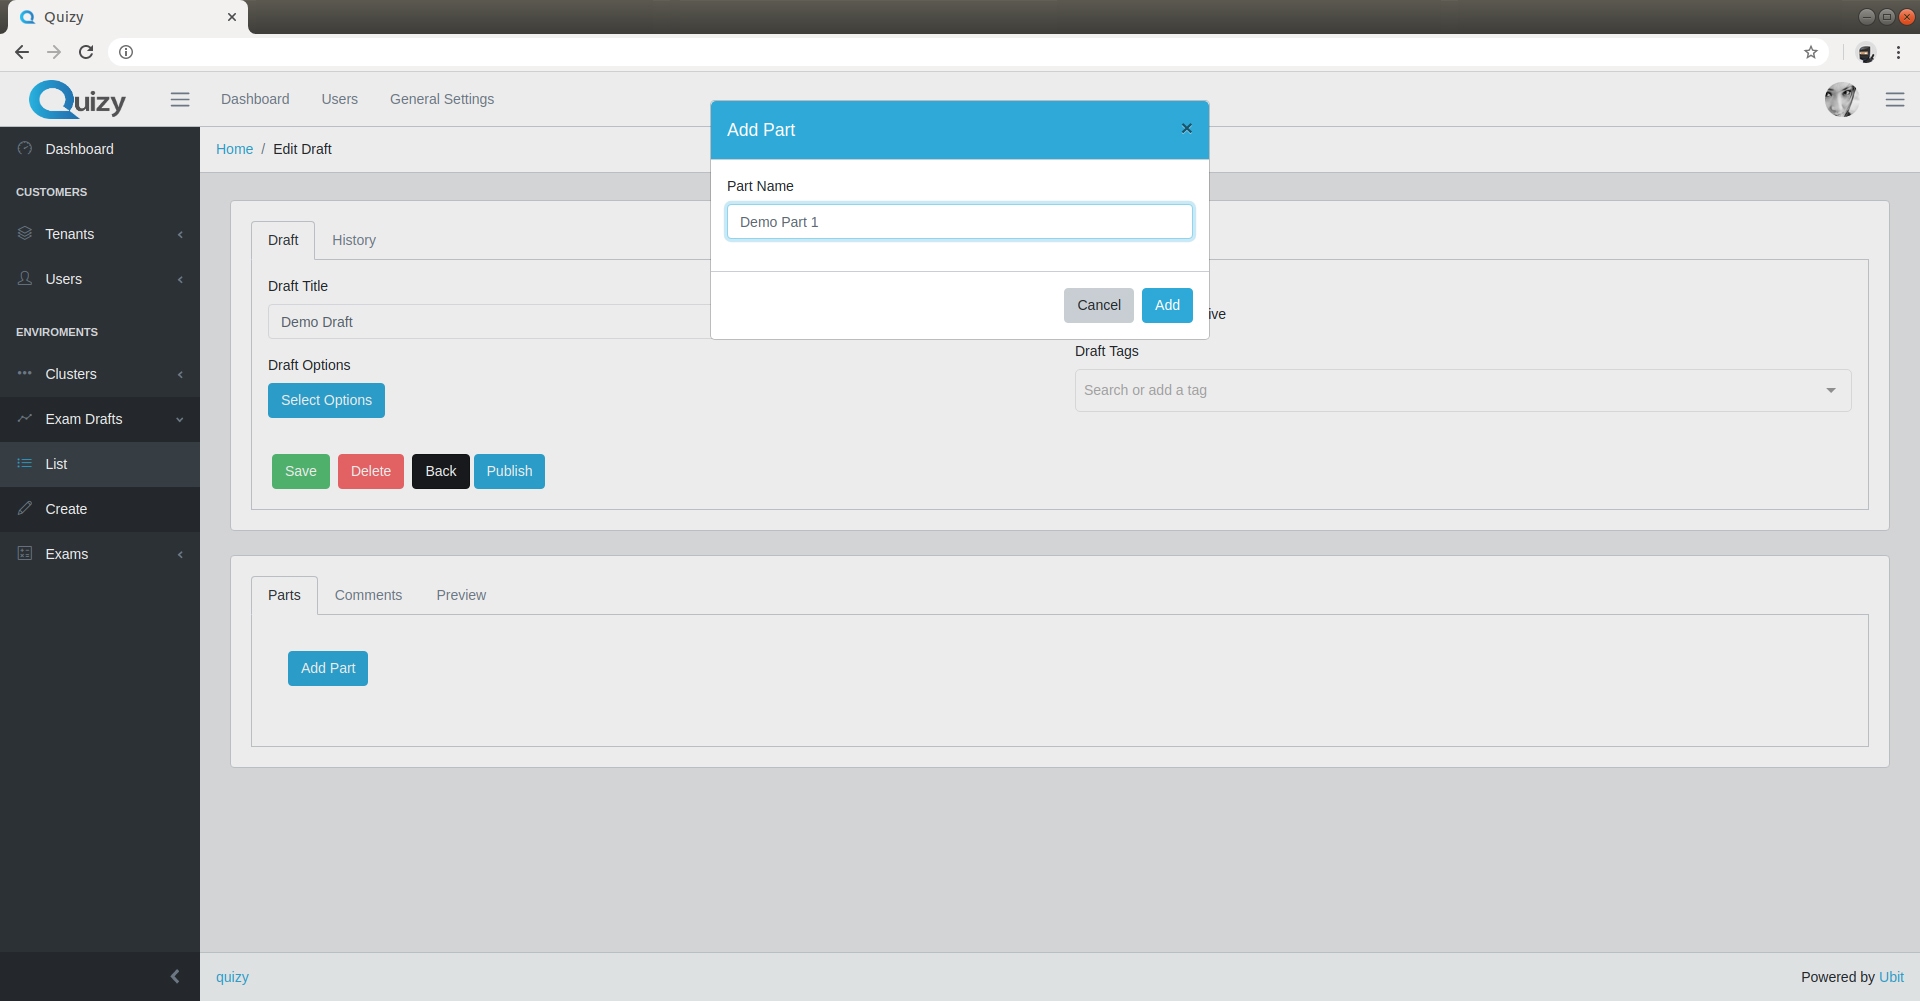Switch to the Preview tab
1920x1001 pixels.
click(x=461, y=595)
